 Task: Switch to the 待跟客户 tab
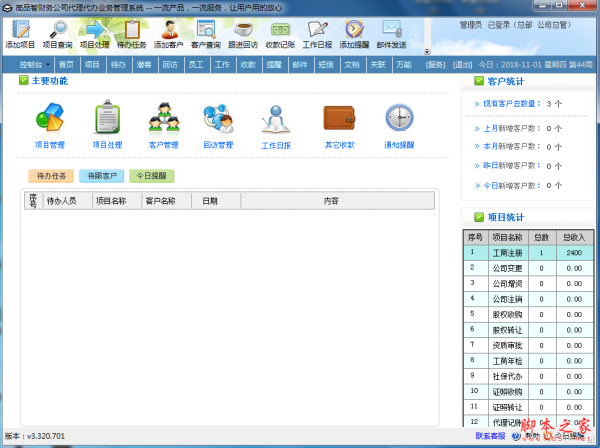pyautogui.click(x=102, y=176)
